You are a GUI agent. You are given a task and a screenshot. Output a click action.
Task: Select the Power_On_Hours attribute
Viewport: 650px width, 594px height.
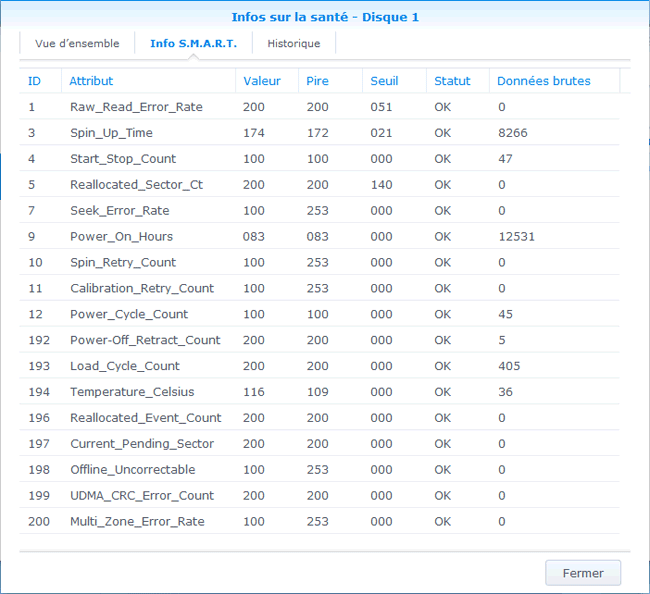pos(121,236)
